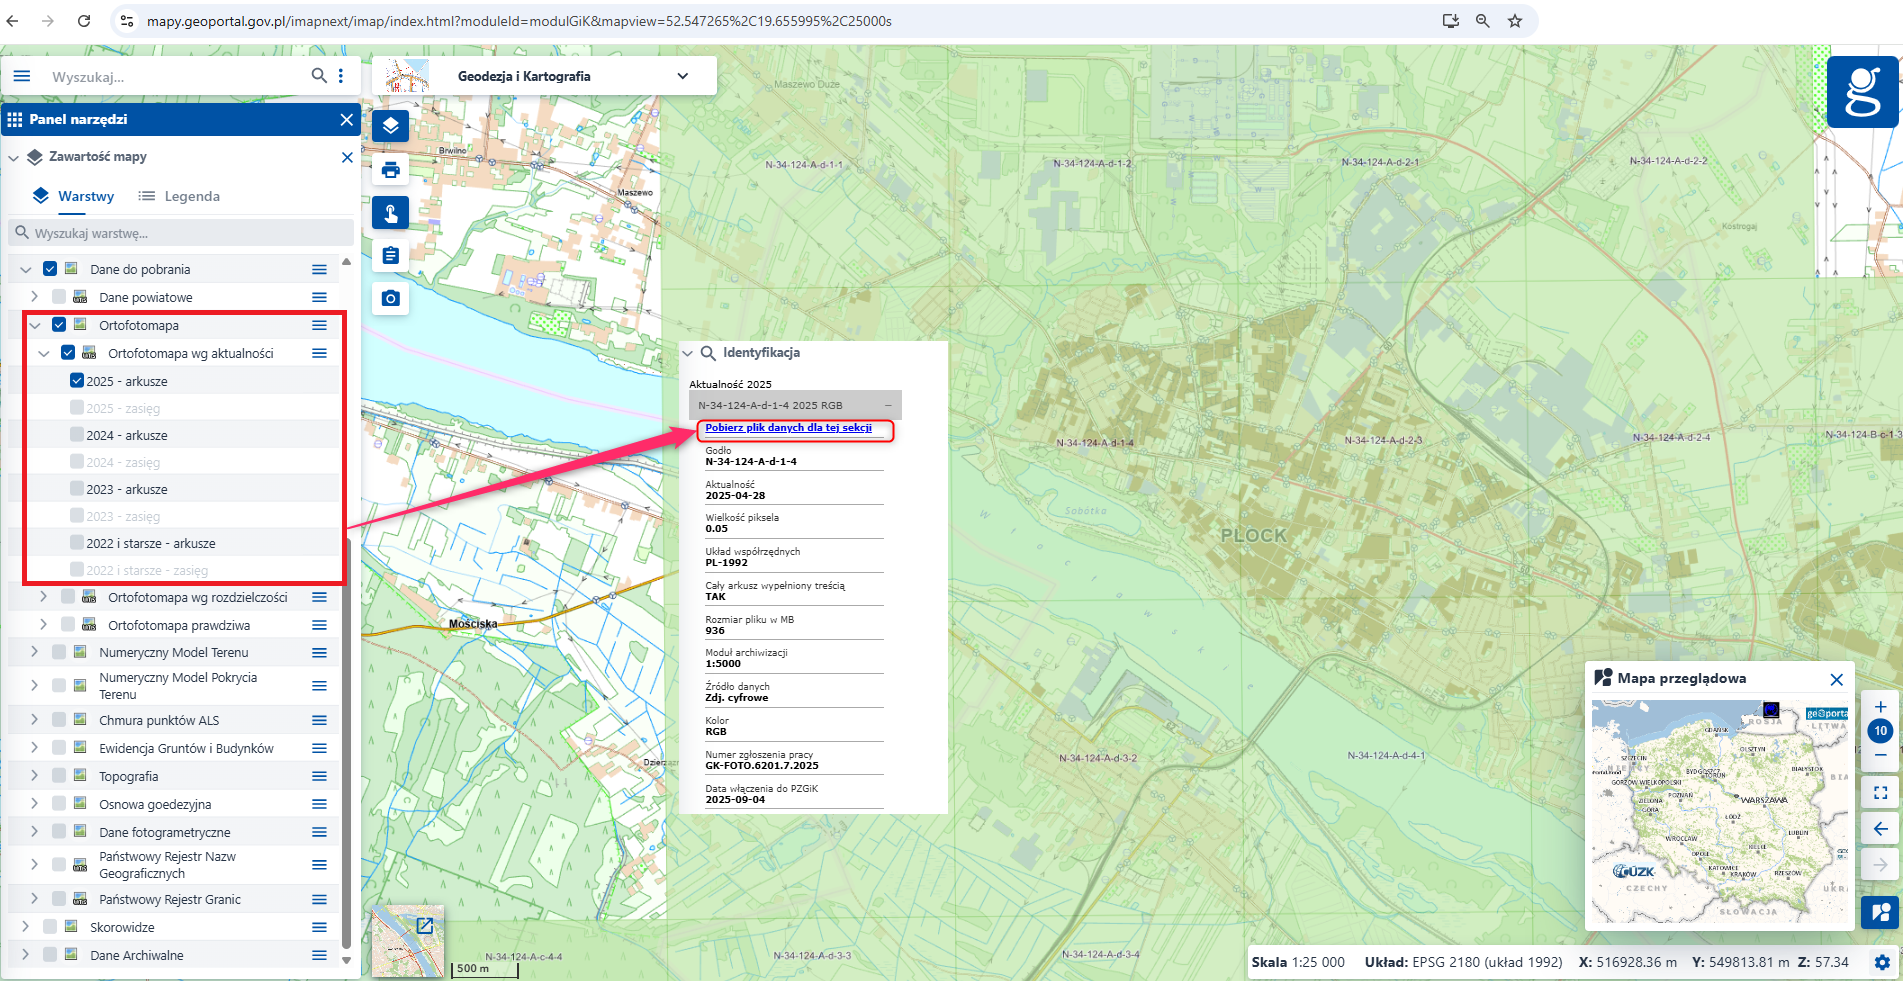Open options menu for Ortofotomapa layer
The height and width of the screenshot is (981, 1903).
pyautogui.click(x=319, y=325)
